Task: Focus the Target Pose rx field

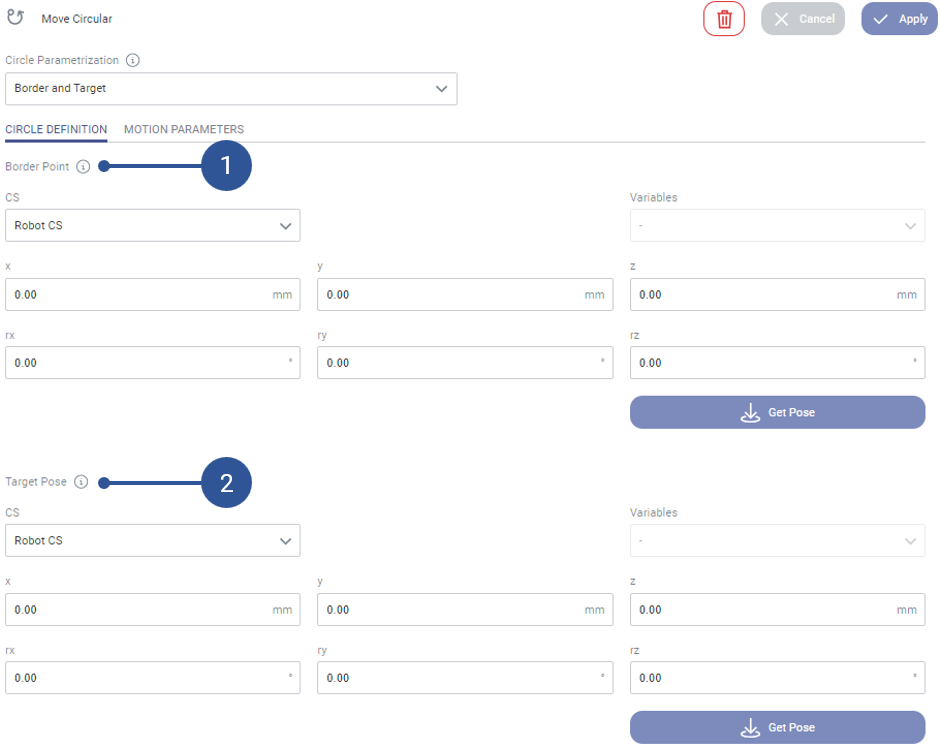Action: click(152, 678)
